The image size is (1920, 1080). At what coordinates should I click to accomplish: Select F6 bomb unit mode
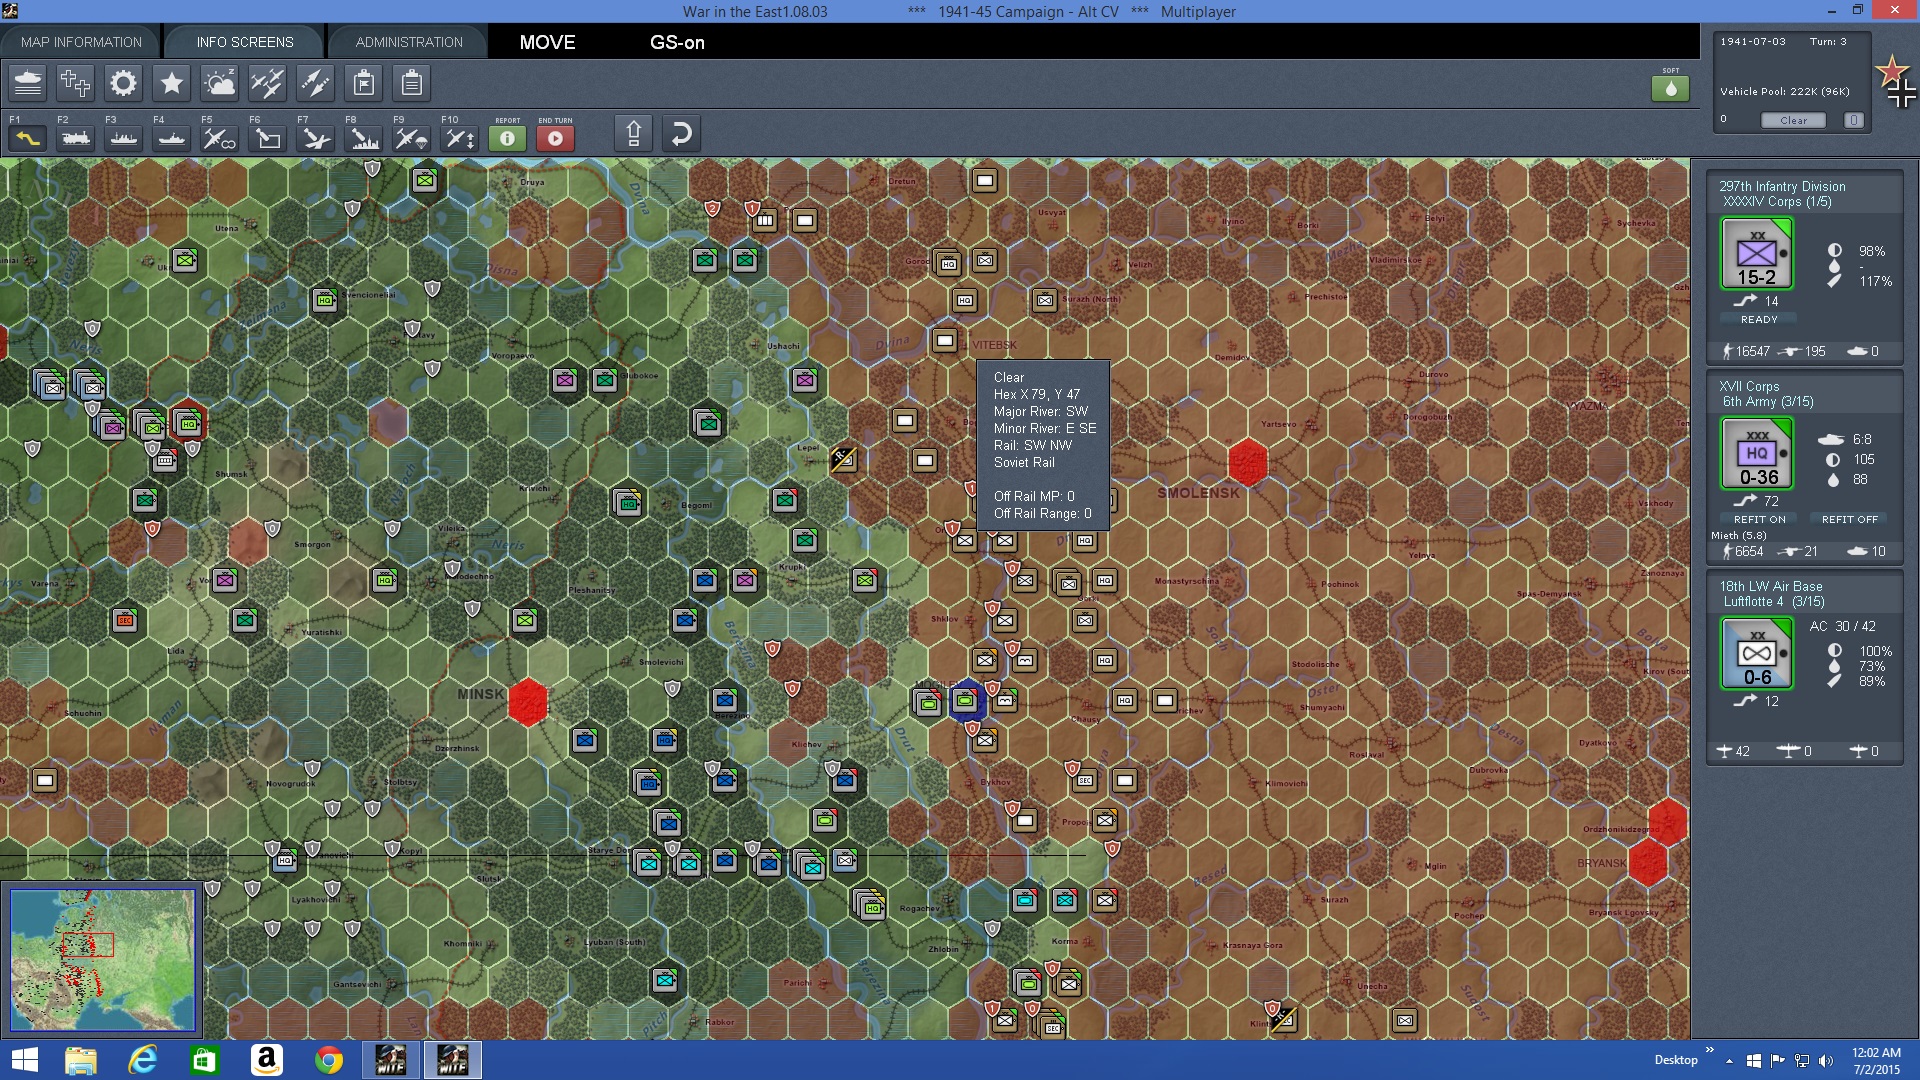268,138
